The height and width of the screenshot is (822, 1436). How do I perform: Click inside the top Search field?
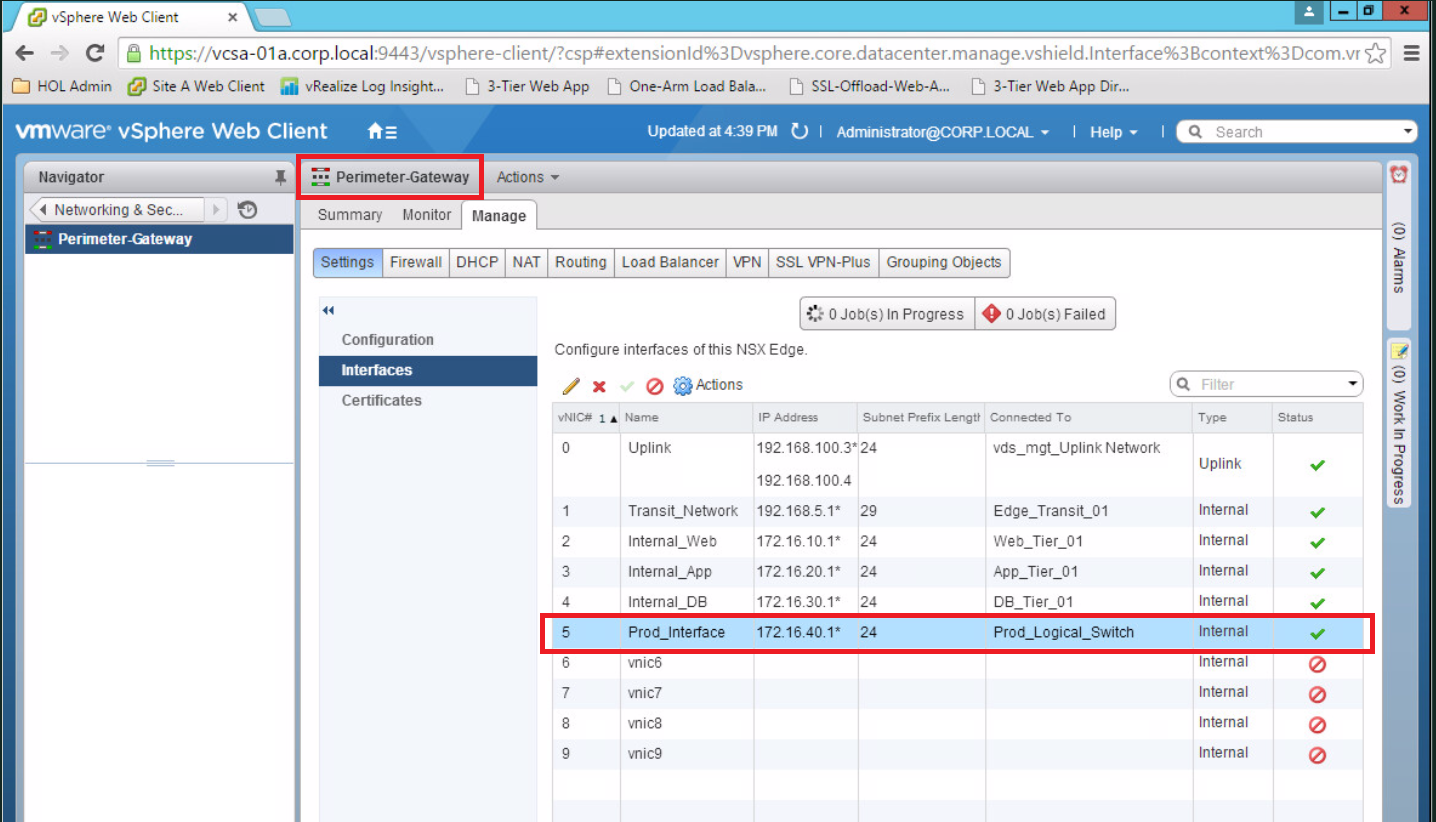click(1299, 132)
